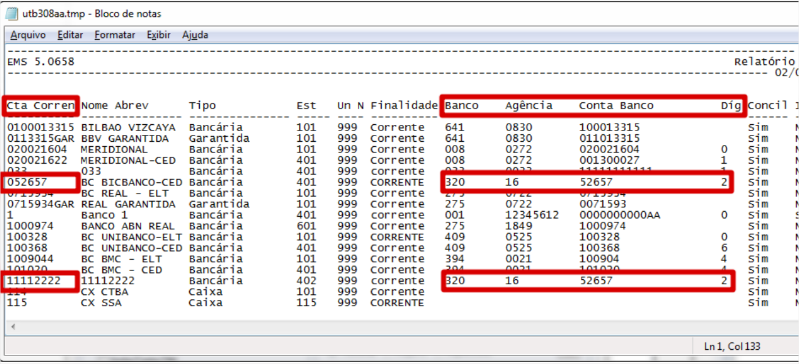Click the name 'BBV GARANTIDA'

click(x=125, y=138)
